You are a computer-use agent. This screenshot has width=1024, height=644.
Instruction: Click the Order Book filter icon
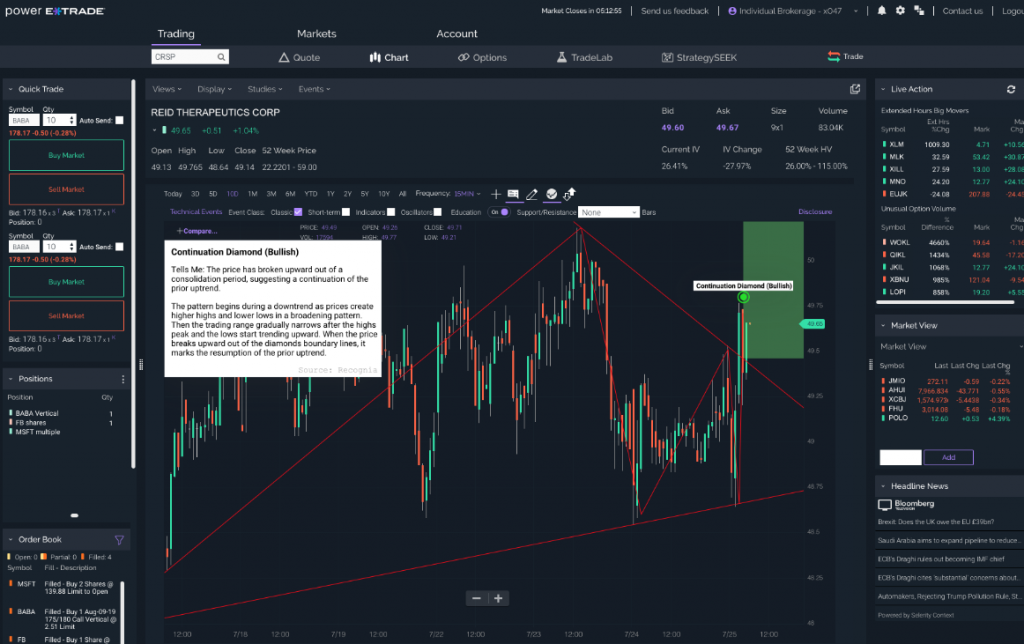click(120, 540)
